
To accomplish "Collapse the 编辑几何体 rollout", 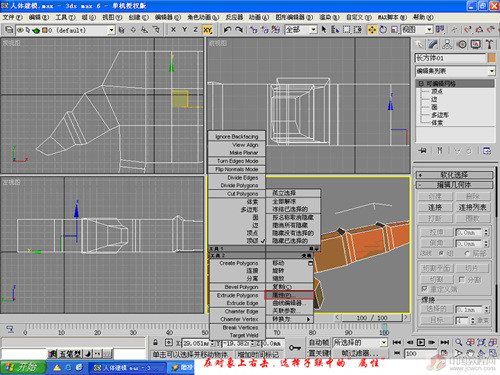I will 455,185.
